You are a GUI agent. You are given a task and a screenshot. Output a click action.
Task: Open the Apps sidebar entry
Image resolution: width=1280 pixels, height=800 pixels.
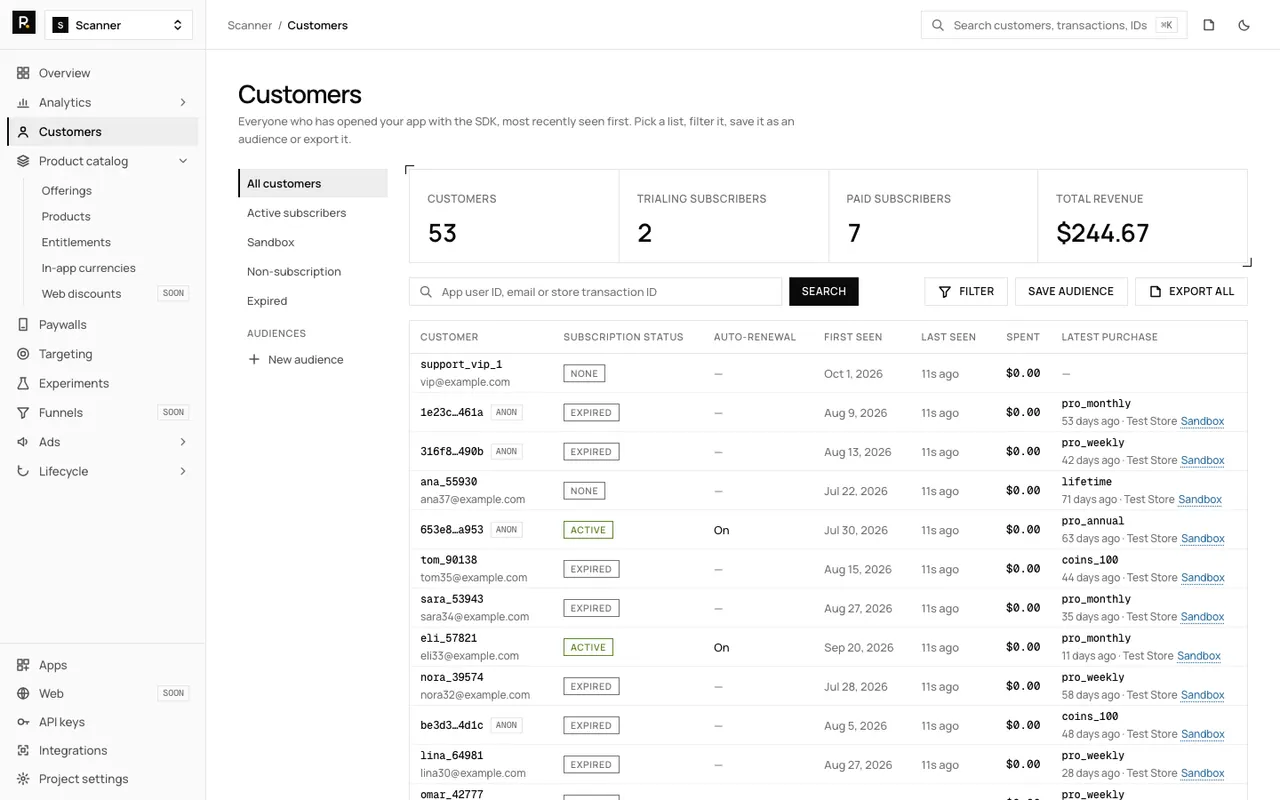pos(102,665)
